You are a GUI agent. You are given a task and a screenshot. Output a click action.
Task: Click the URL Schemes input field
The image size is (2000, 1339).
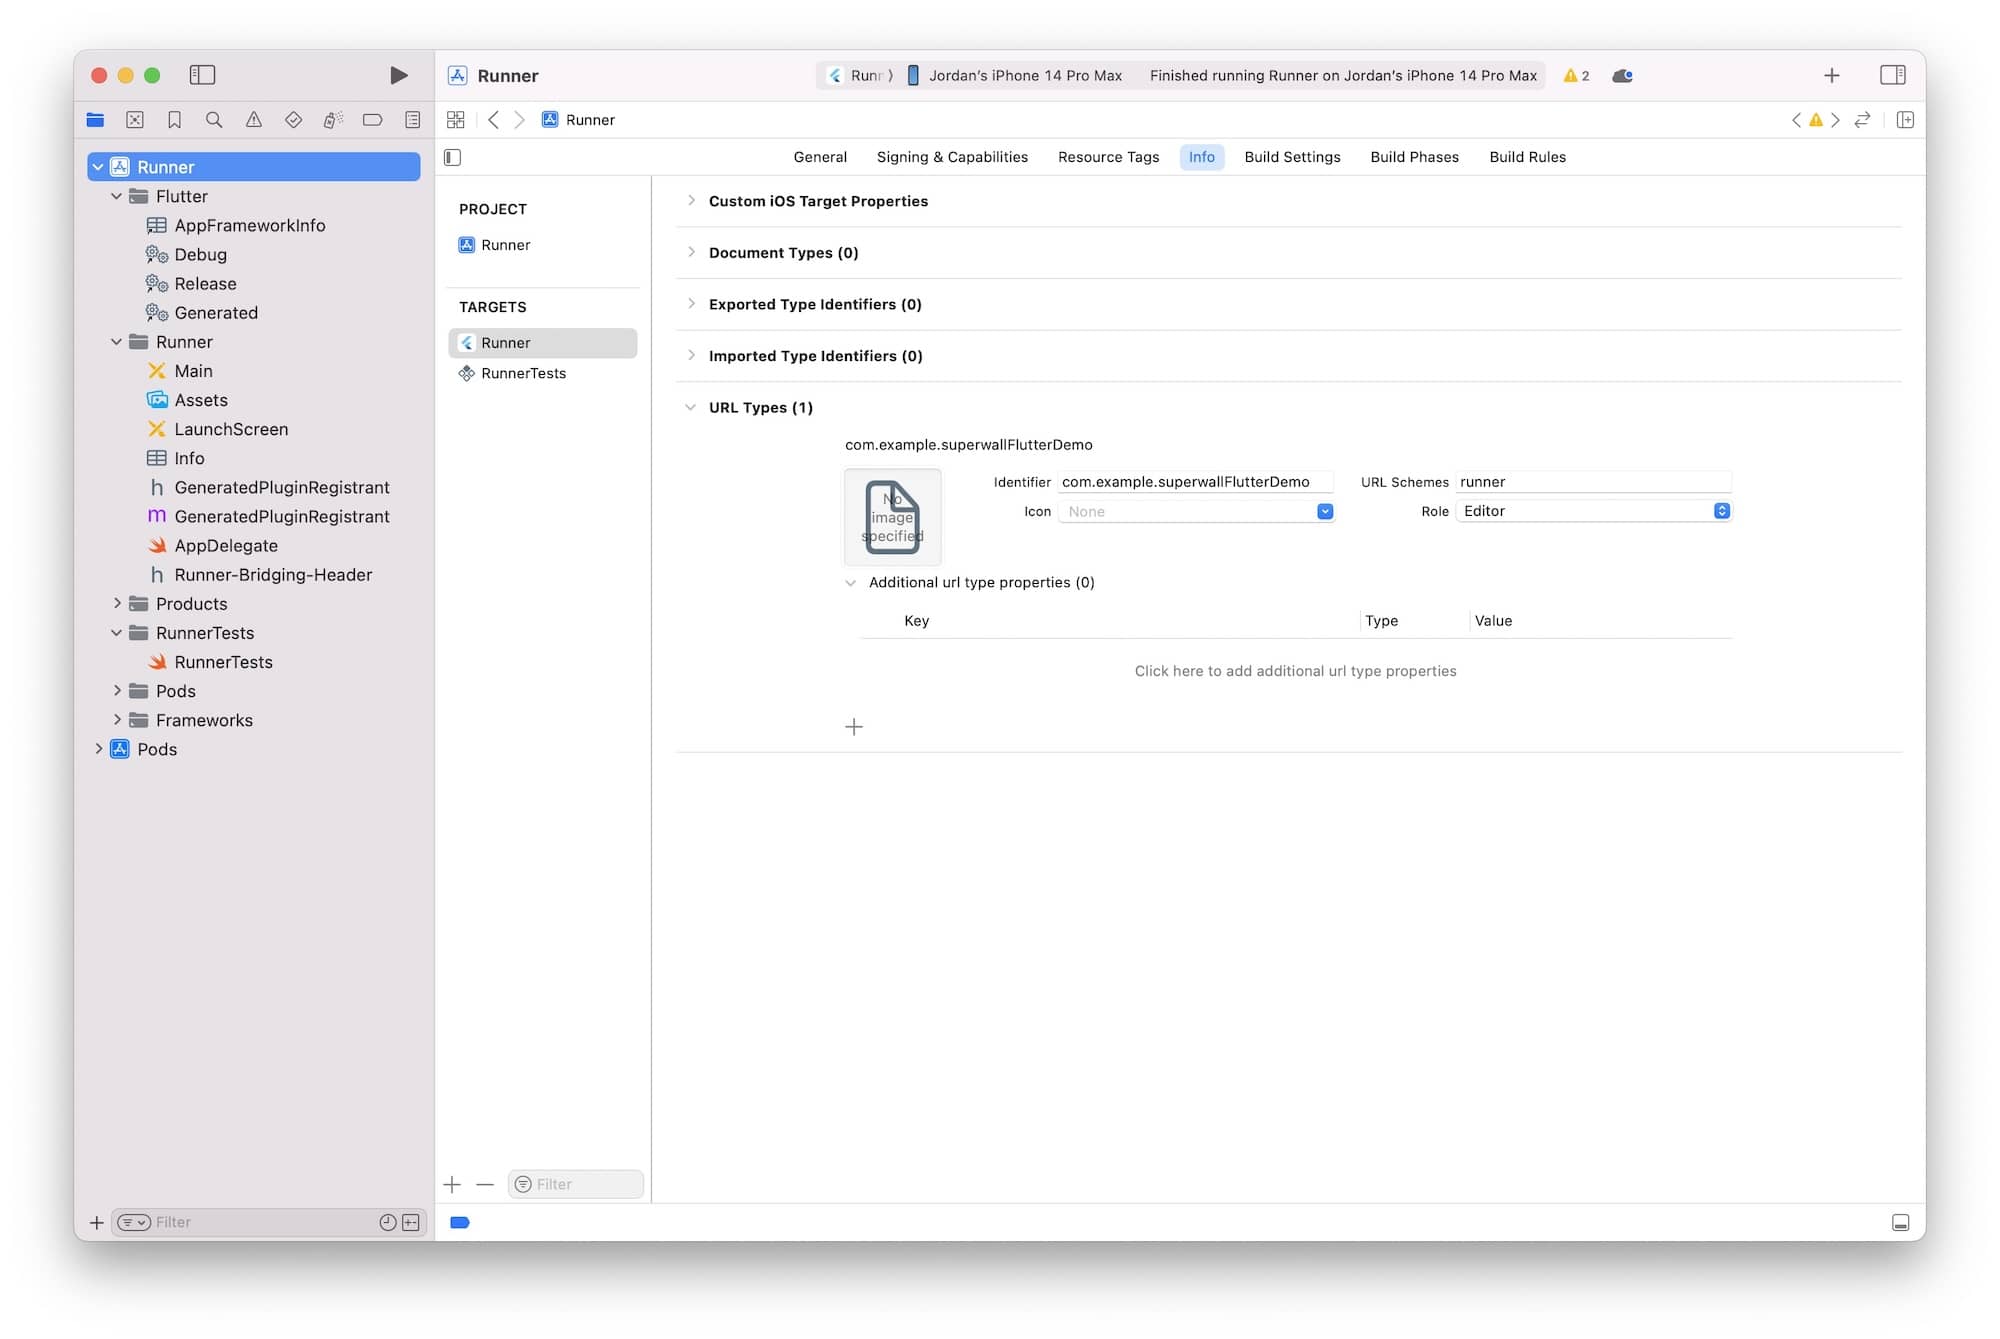(x=1592, y=482)
